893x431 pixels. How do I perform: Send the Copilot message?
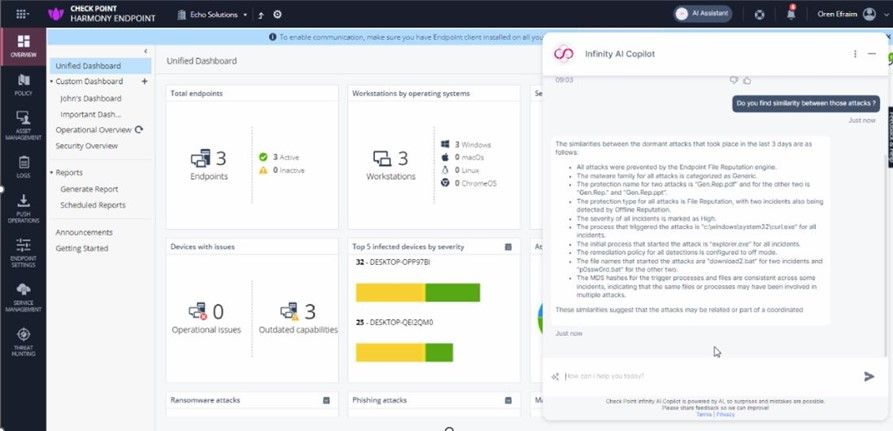click(869, 376)
